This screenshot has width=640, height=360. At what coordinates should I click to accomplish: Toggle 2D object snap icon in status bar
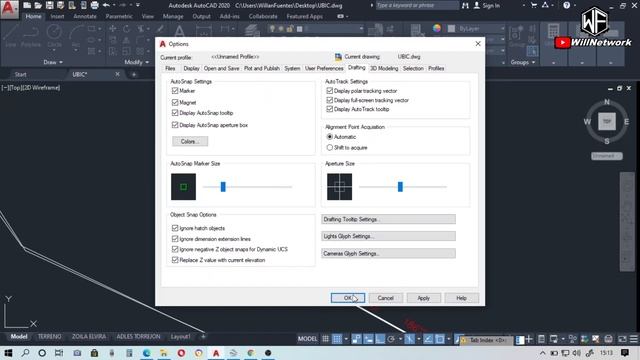[440, 339]
